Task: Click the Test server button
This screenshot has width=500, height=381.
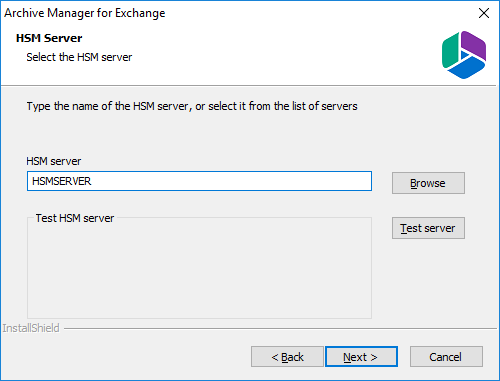Action: point(428,228)
